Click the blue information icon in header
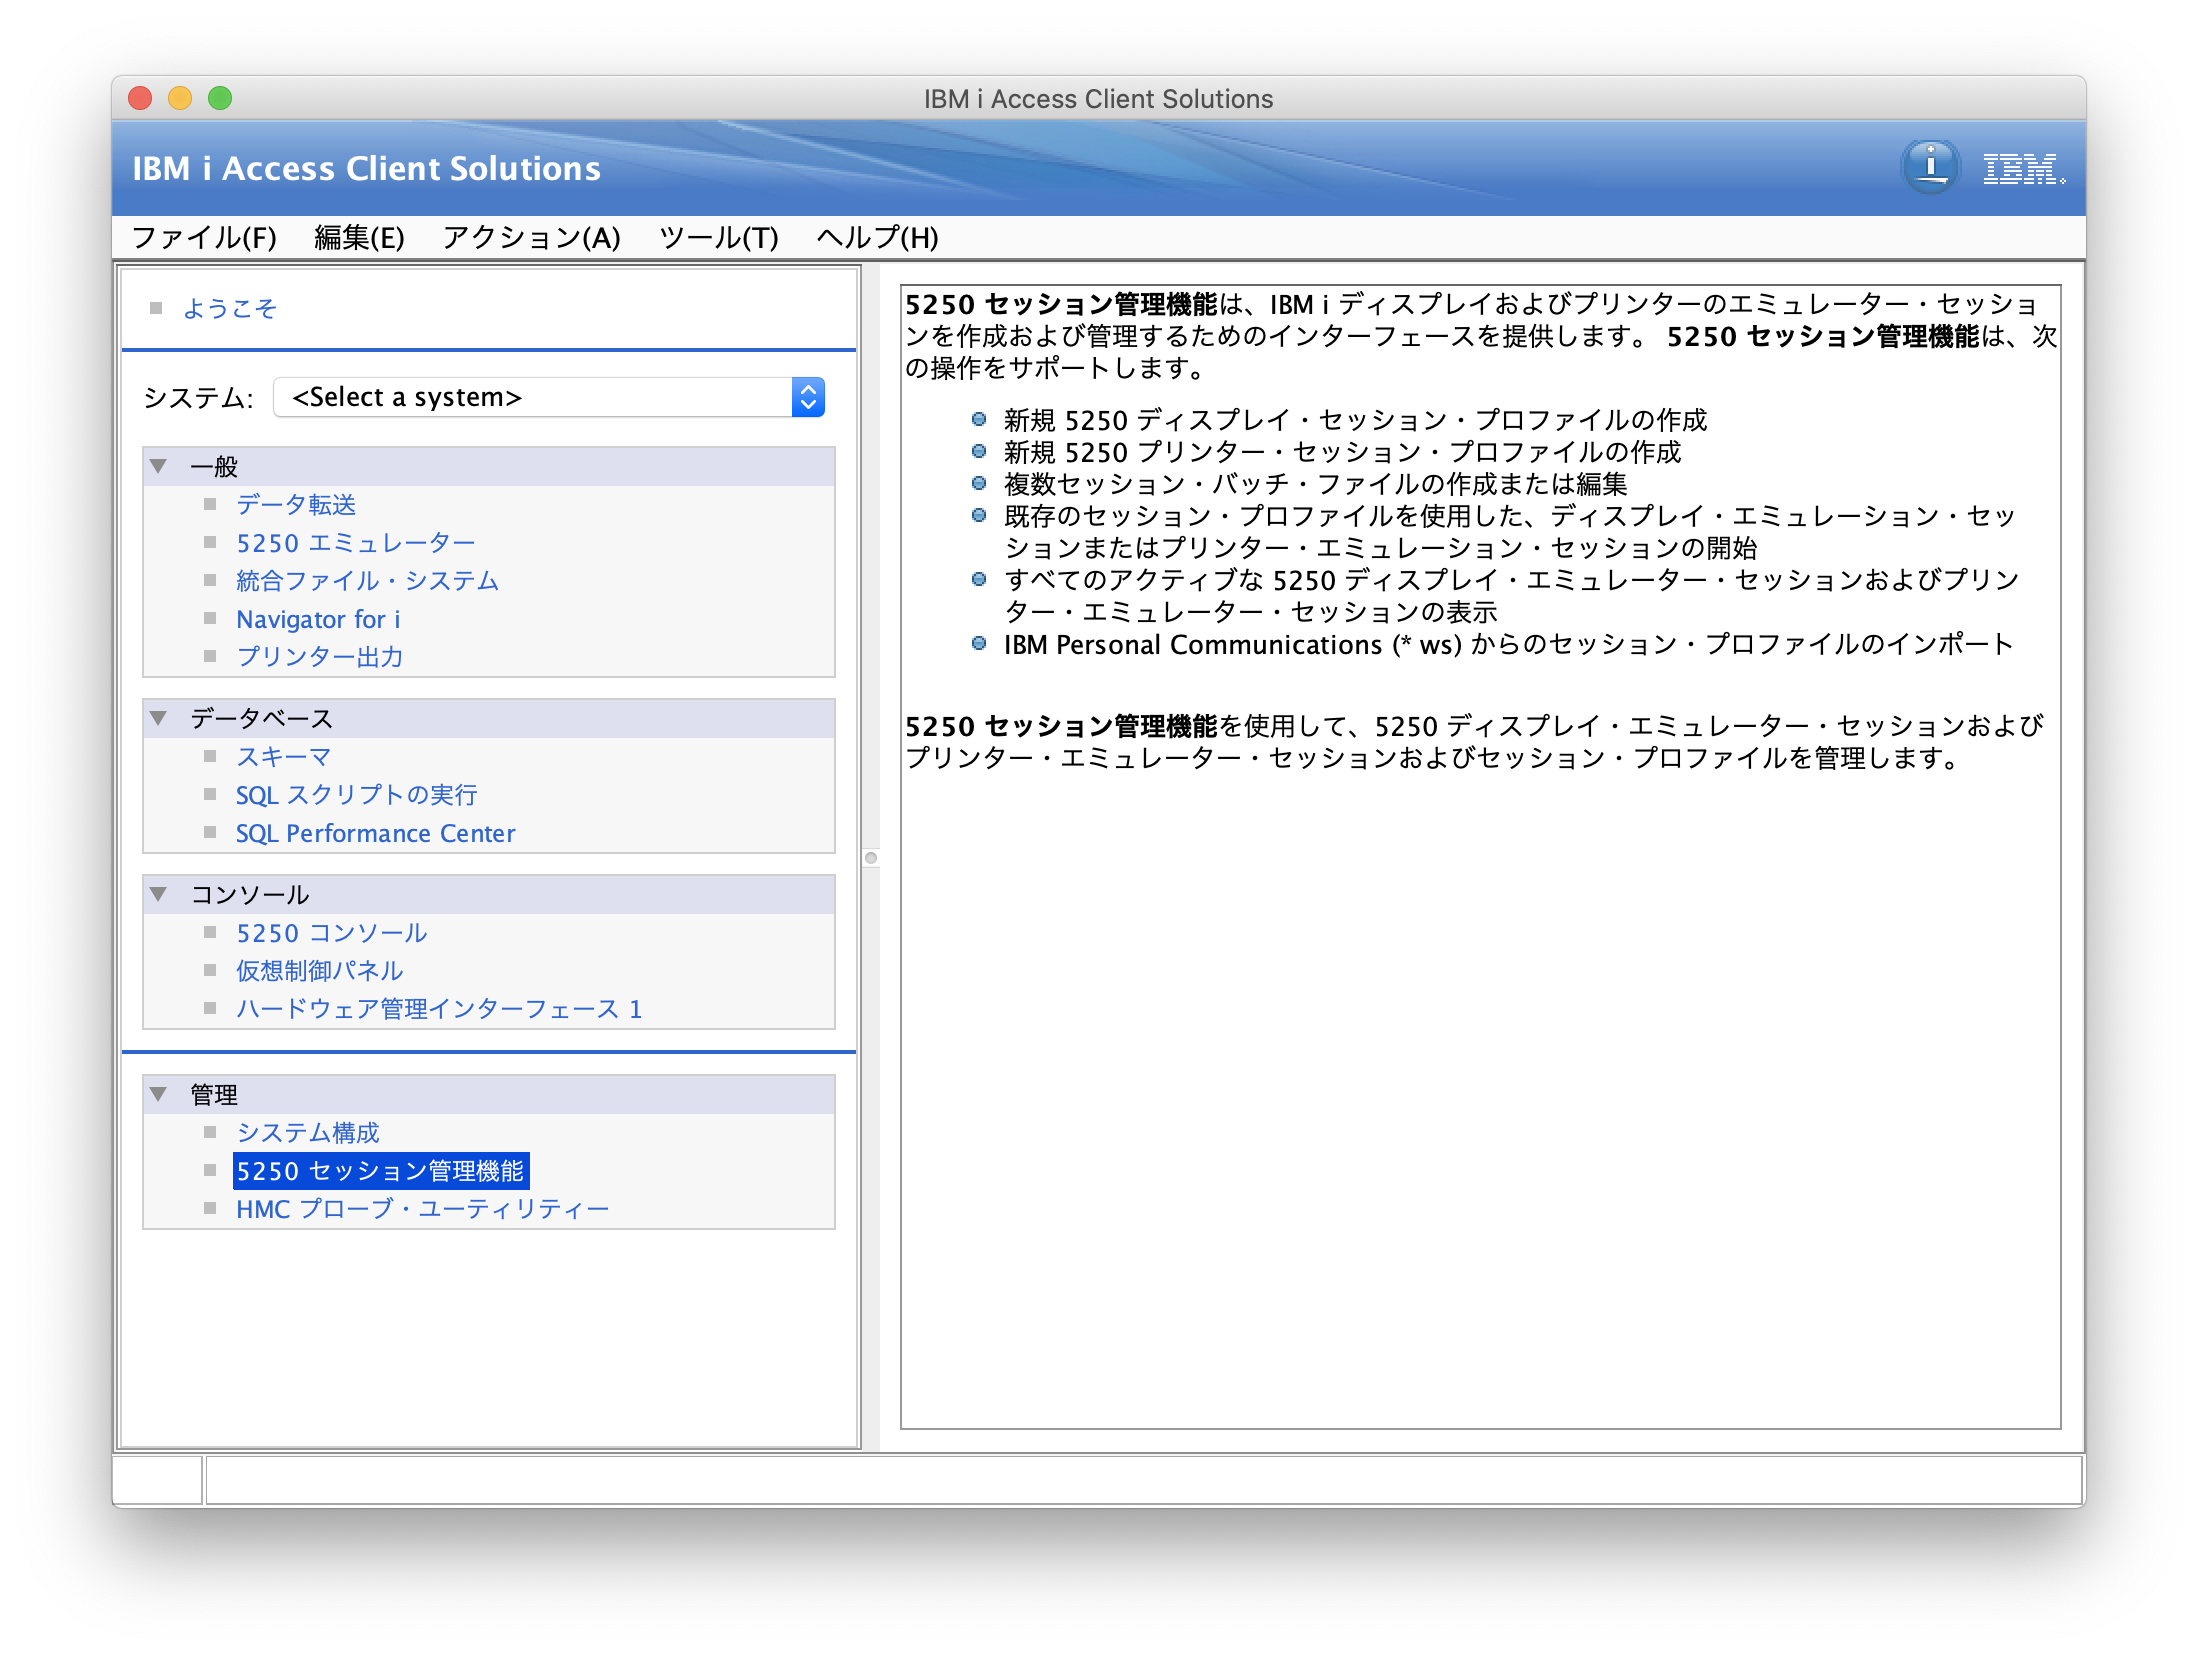The width and height of the screenshot is (2198, 1656). [1929, 167]
